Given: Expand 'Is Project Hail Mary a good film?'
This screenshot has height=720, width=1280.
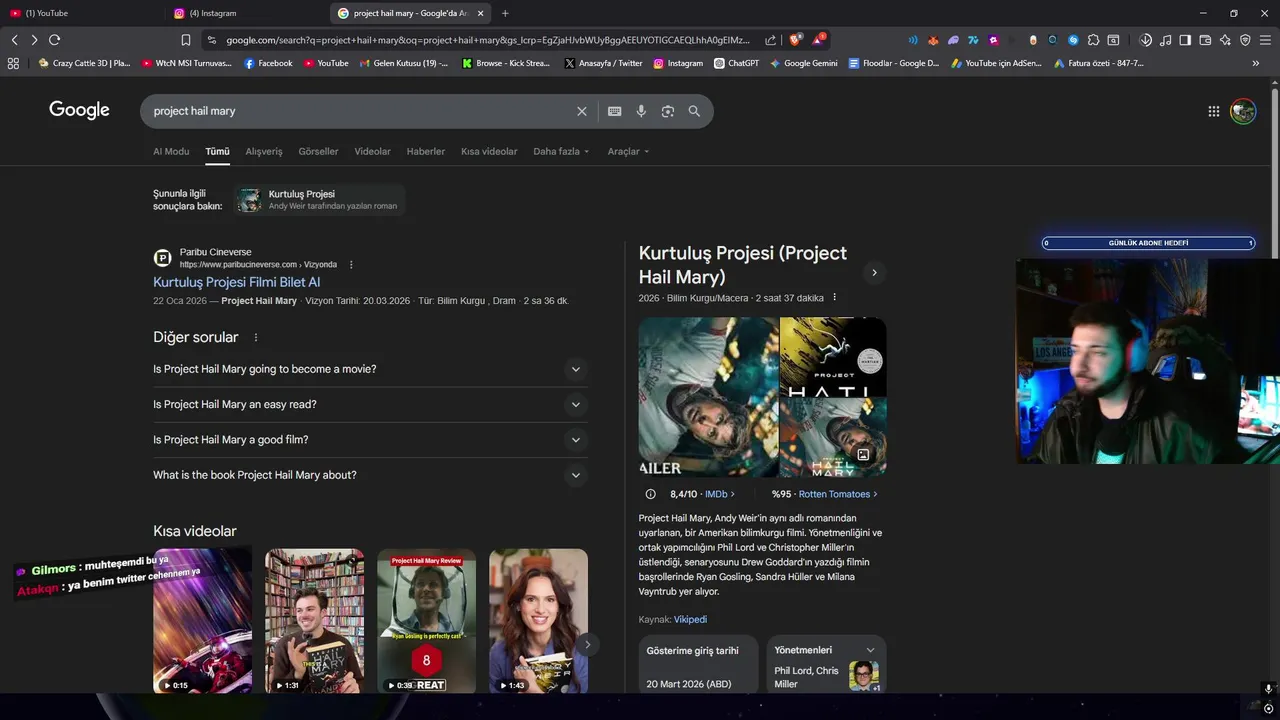Looking at the screenshot, I should tap(370, 440).
